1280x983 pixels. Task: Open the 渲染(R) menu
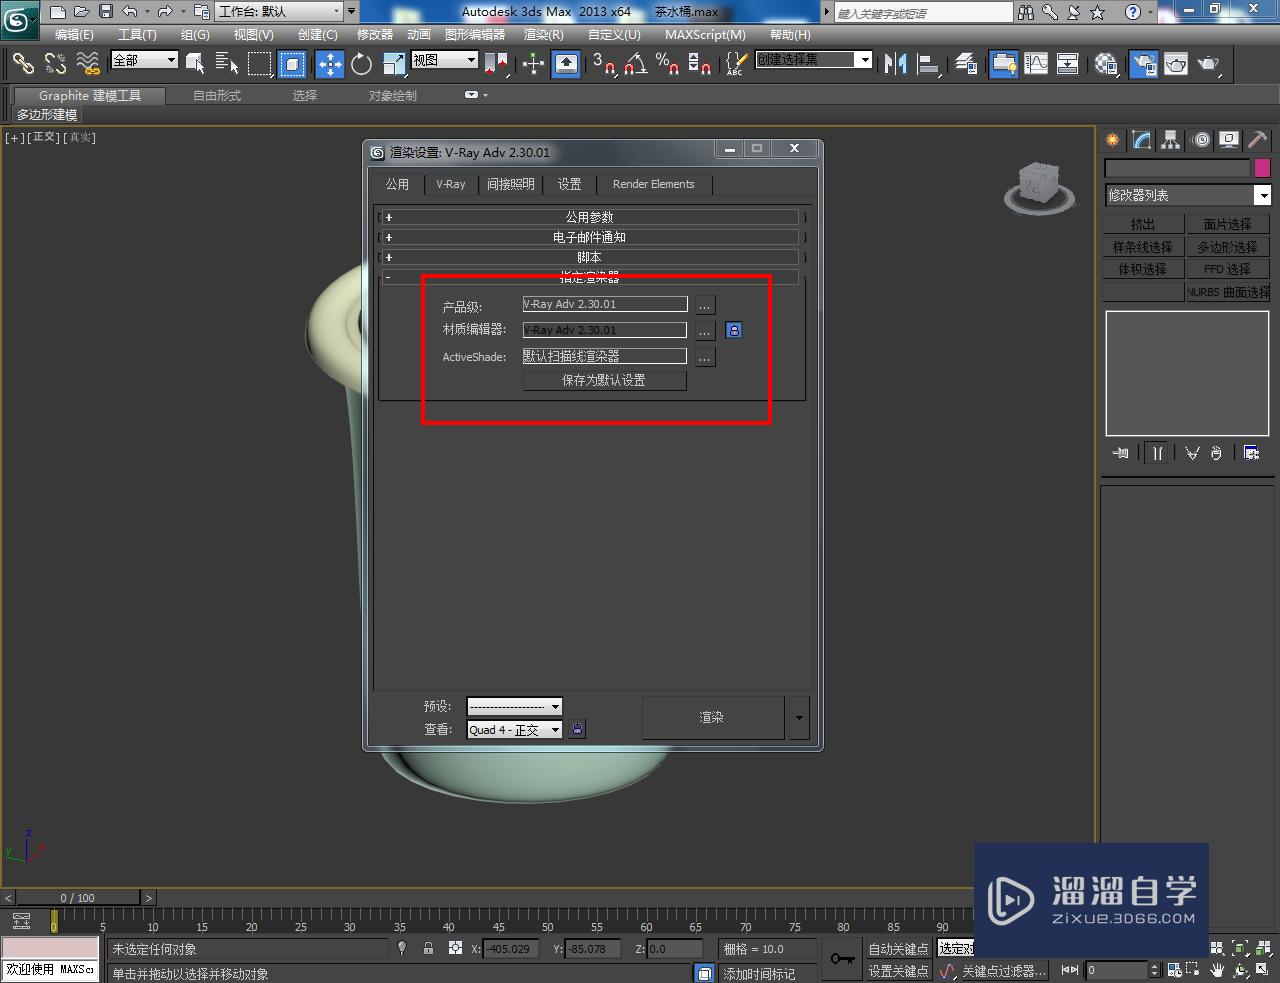pos(544,34)
